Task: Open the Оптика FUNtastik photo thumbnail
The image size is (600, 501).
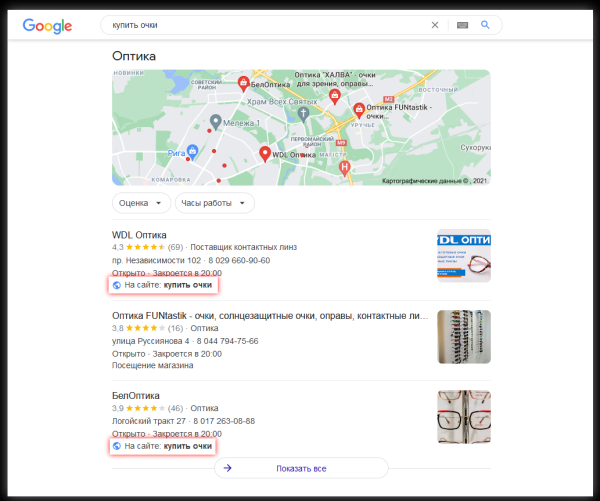Action: pyautogui.click(x=463, y=336)
